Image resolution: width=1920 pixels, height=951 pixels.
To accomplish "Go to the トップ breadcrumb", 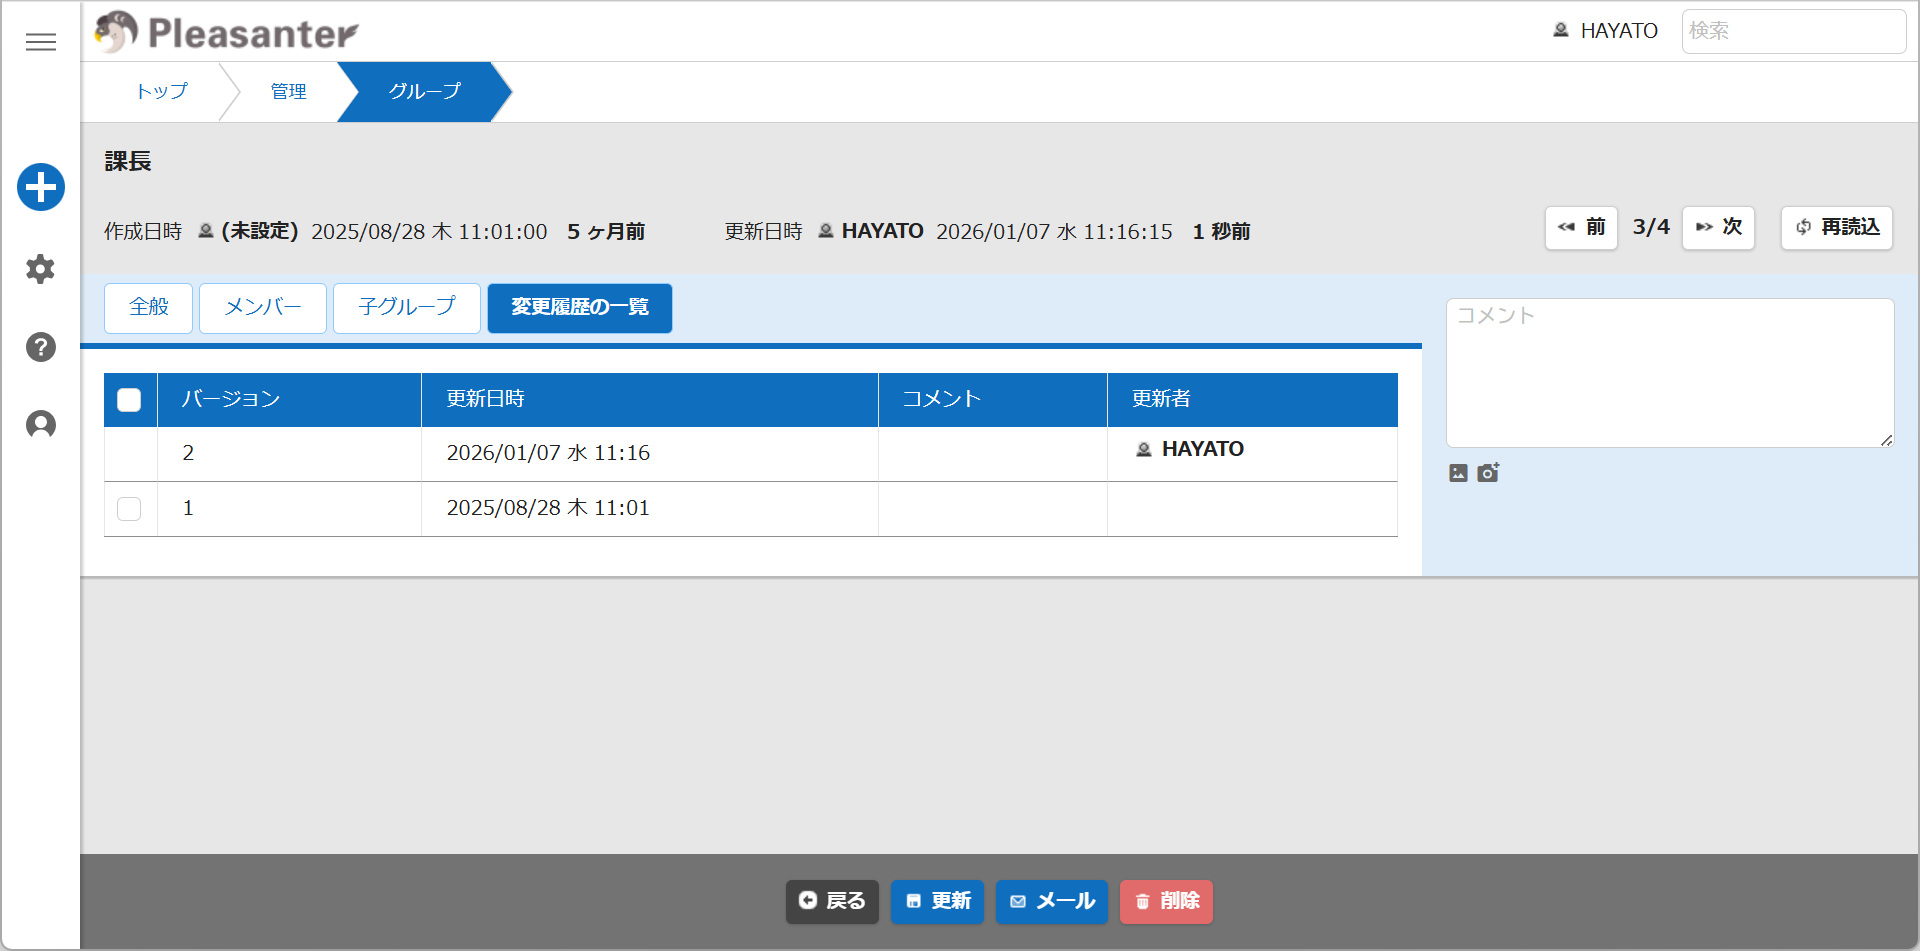I will [x=162, y=91].
